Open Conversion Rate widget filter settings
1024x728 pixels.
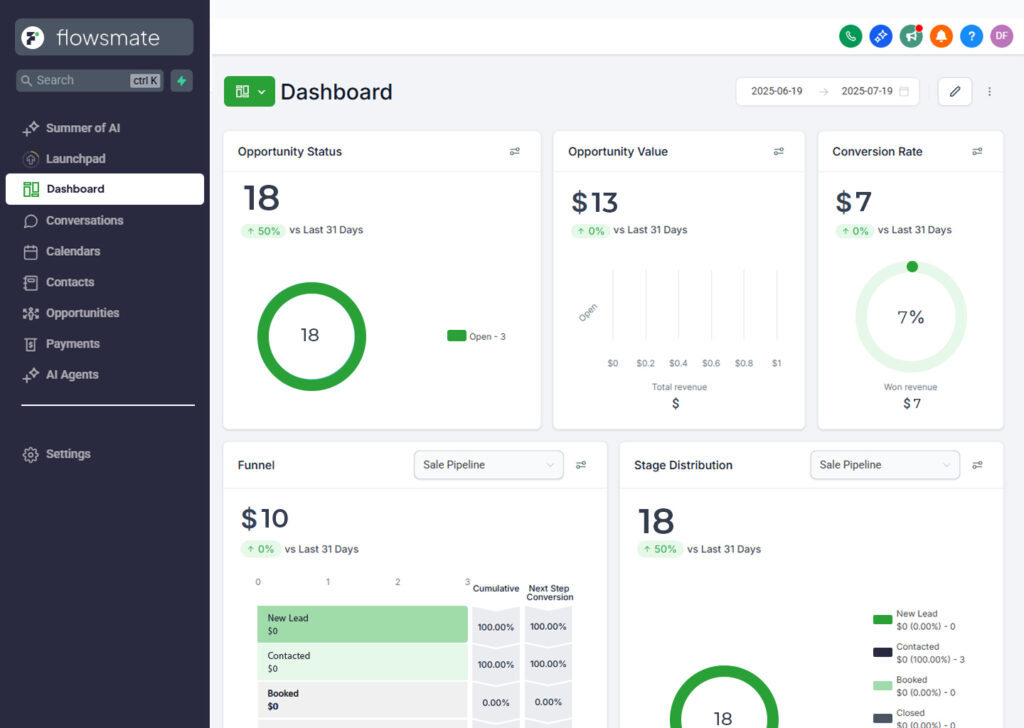coord(977,151)
